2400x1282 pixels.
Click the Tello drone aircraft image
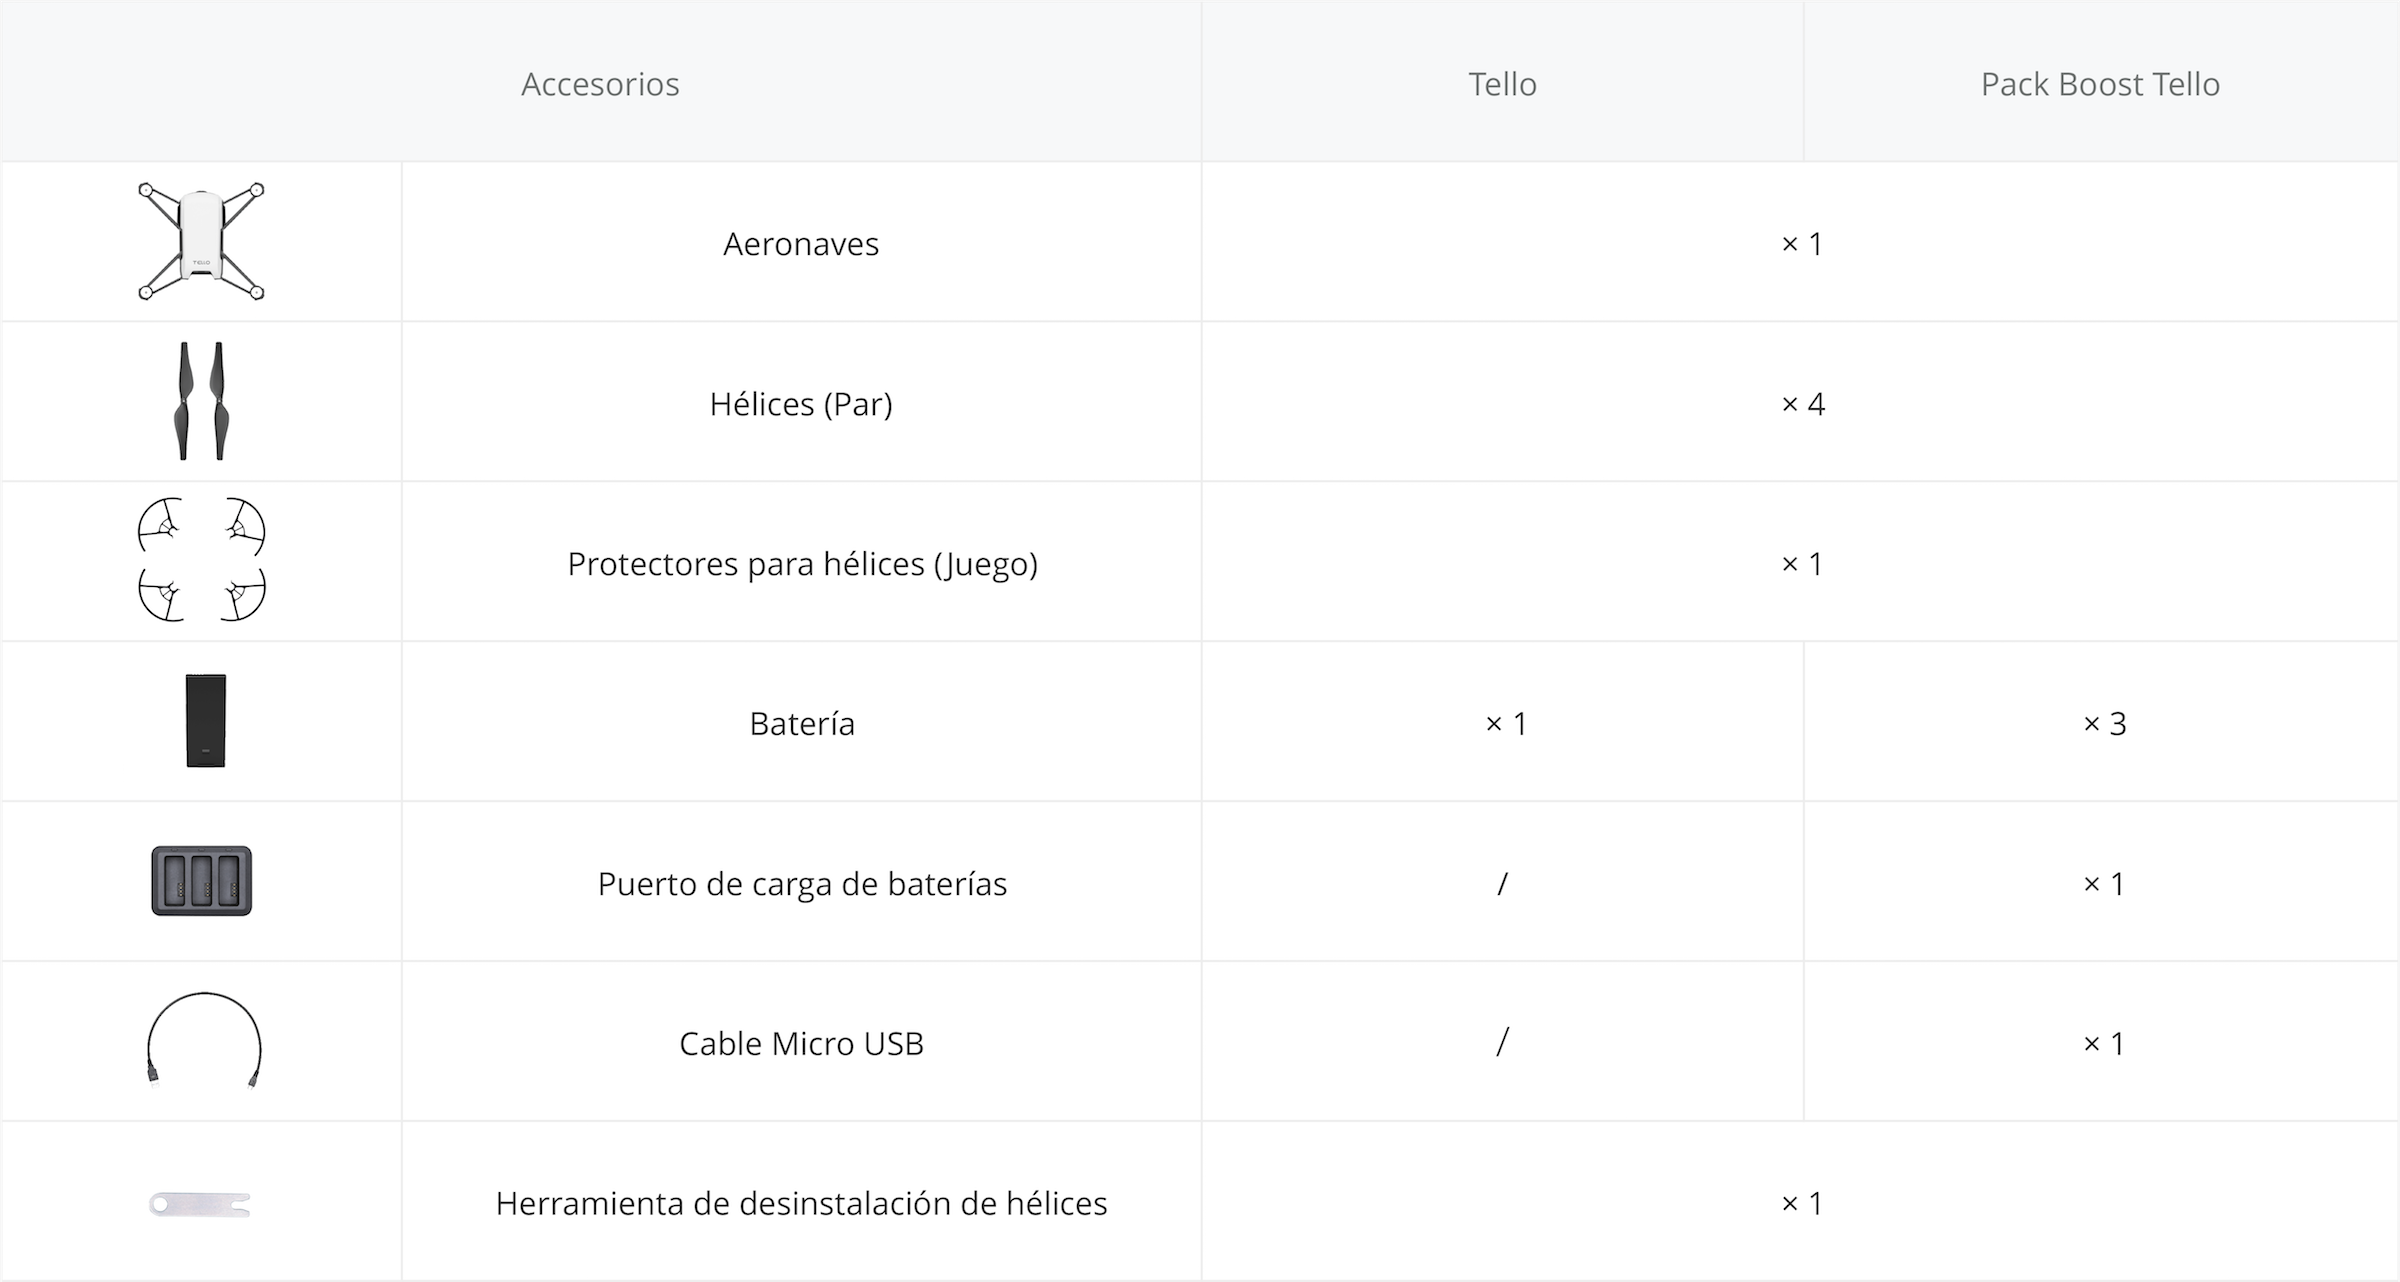pyautogui.click(x=201, y=241)
